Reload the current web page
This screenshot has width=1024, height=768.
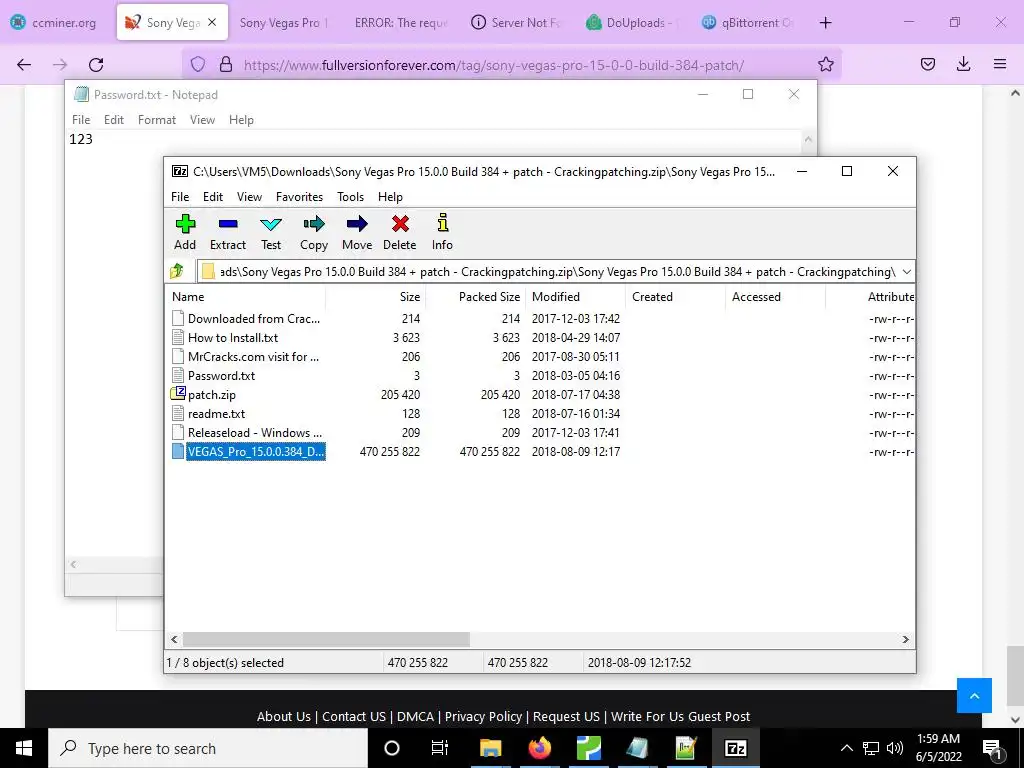96,64
